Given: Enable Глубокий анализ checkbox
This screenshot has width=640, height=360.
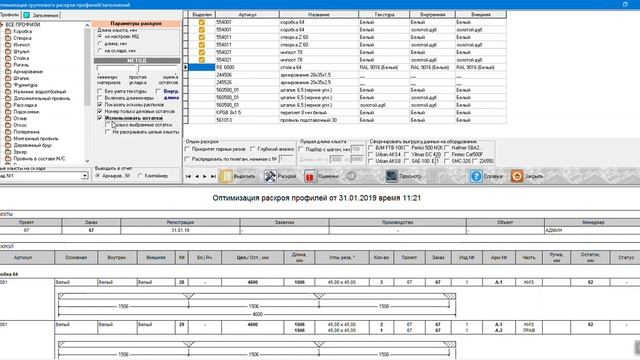Looking at the screenshot, I should [x=253, y=149].
